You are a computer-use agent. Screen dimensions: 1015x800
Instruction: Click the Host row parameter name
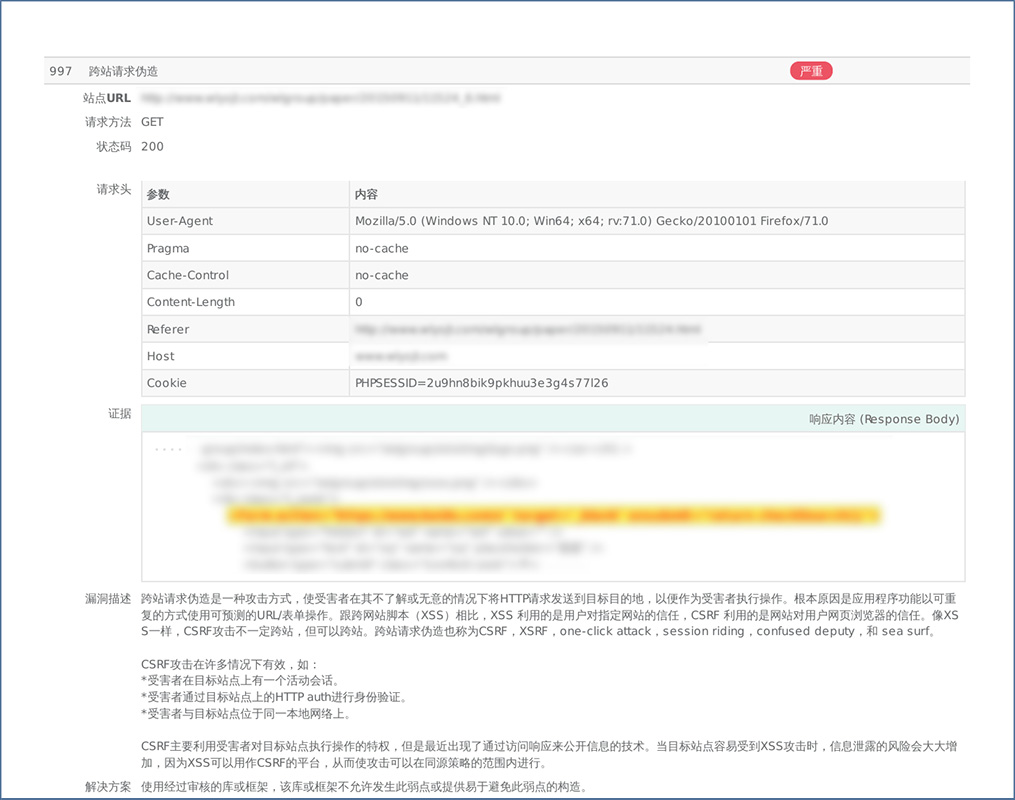point(160,356)
